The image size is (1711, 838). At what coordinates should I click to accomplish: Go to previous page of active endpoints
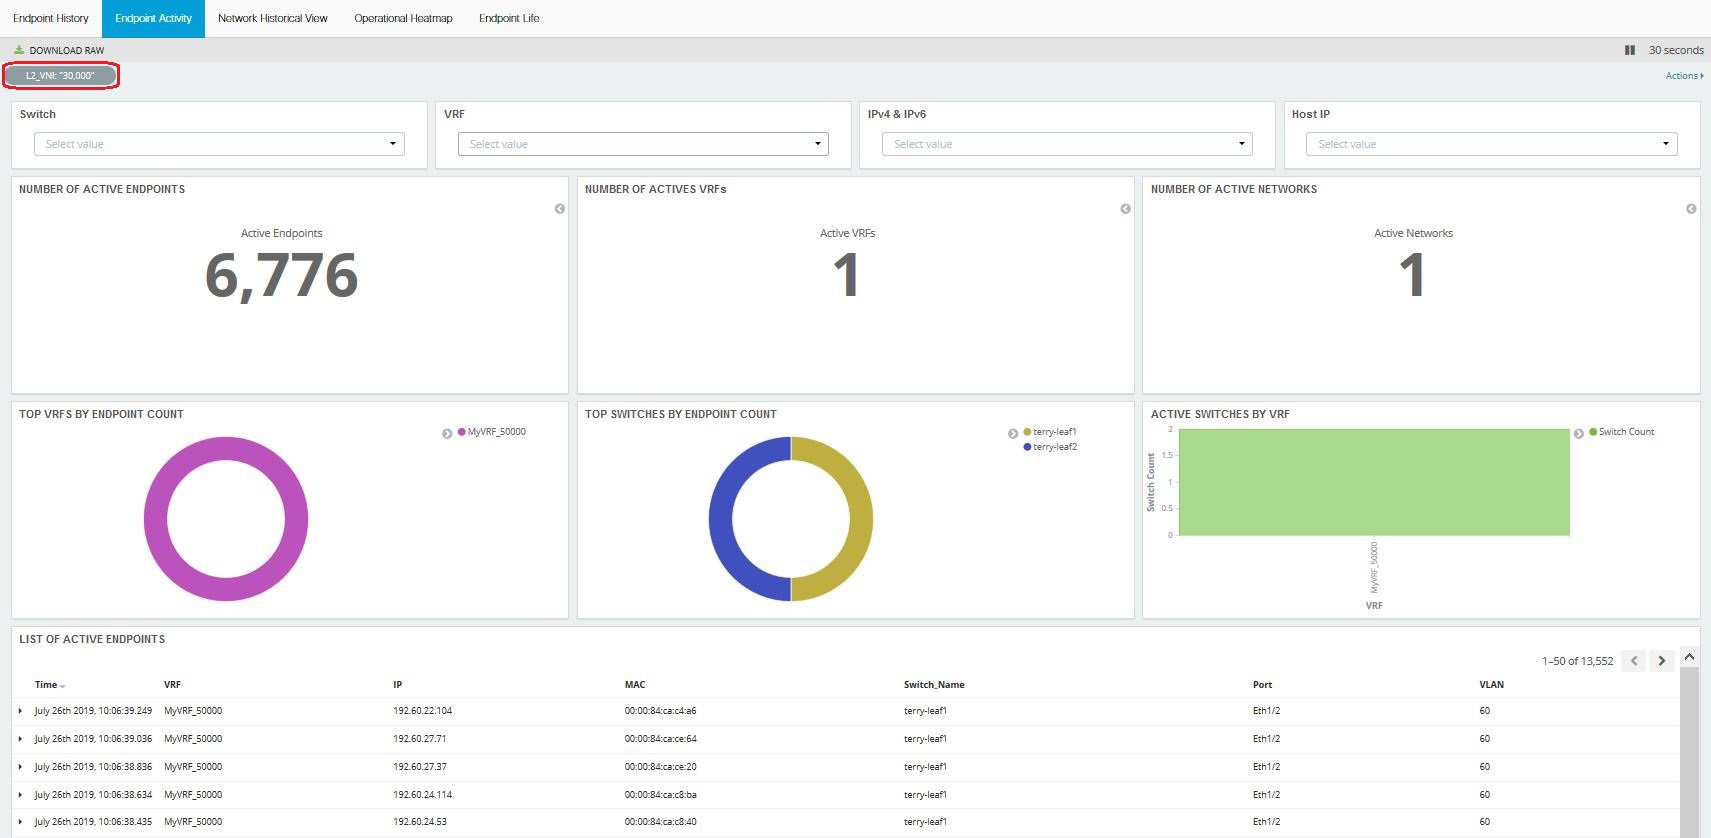click(x=1634, y=661)
